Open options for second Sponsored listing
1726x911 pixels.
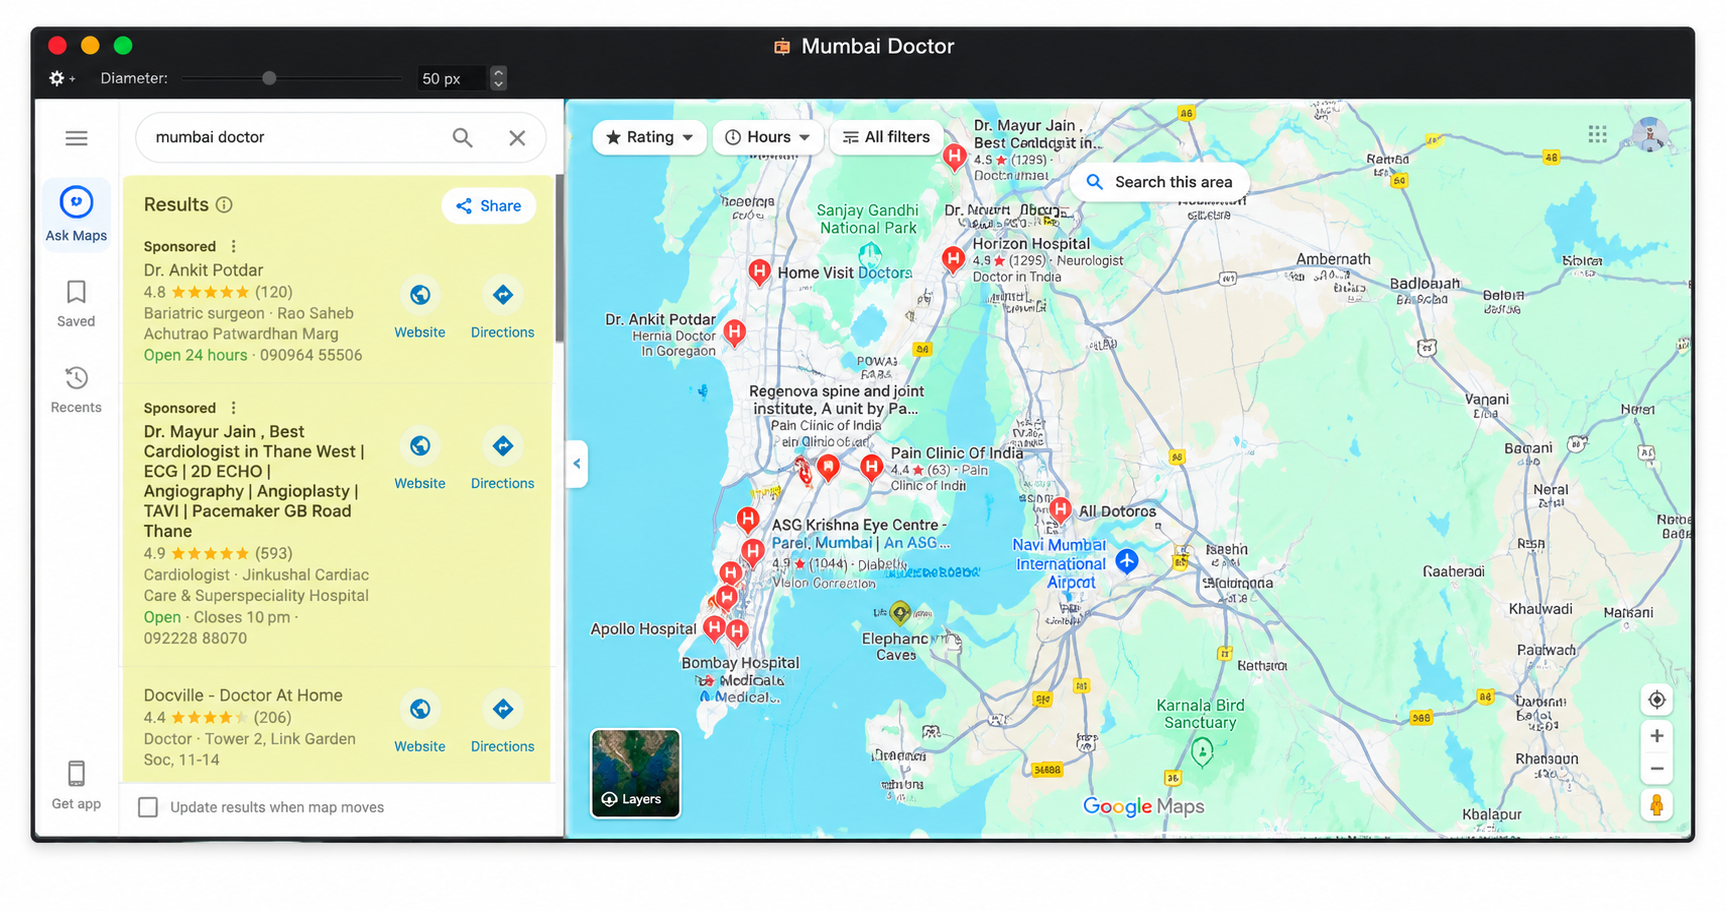click(234, 408)
